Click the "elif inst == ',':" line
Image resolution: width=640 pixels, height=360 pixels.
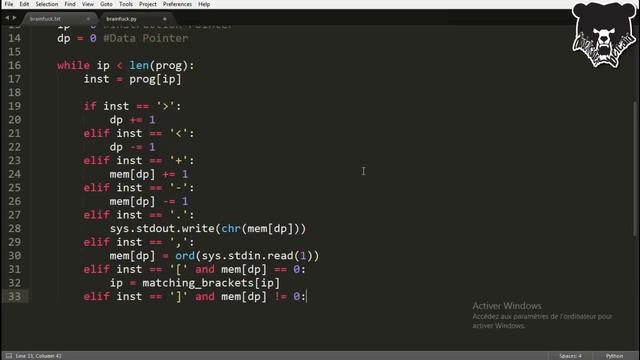tap(139, 242)
